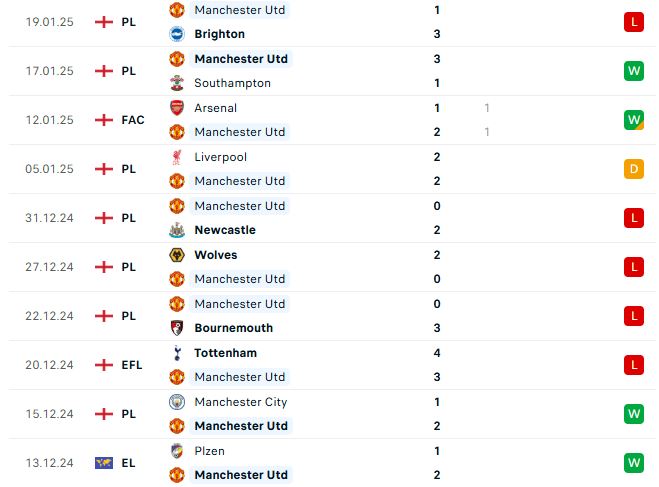Image resolution: width=659 pixels, height=487 pixels.
Task: Open the Manchester City team link
Action: (241, 402)
